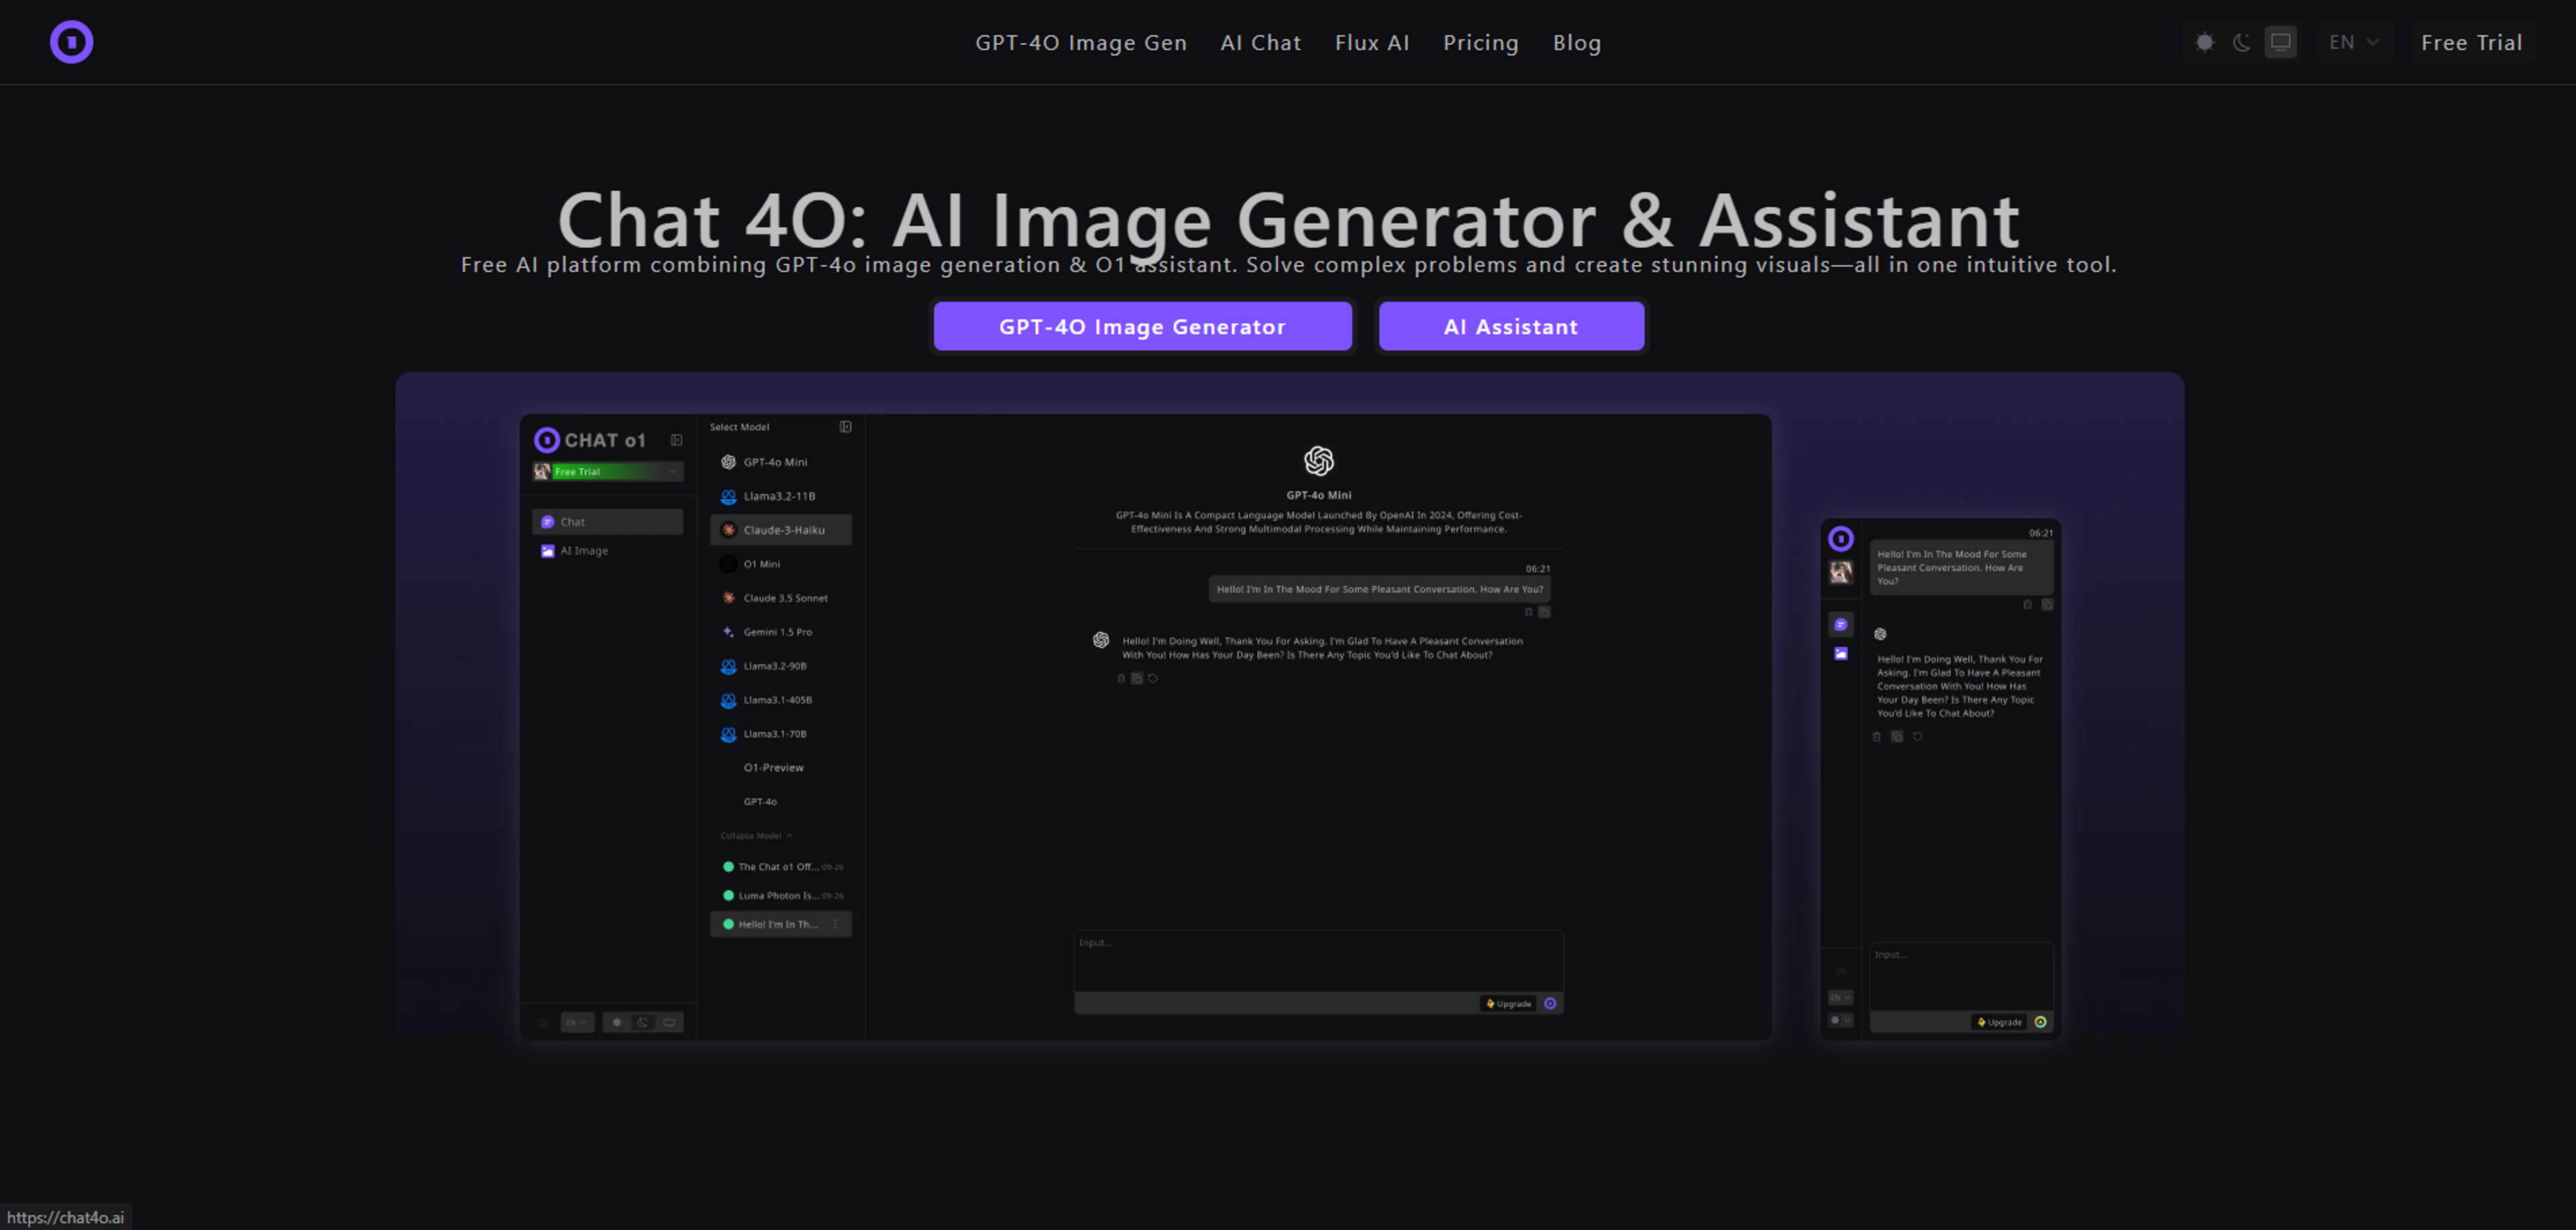Choose the Gemini 1.5 Pro model

(x=781, y=632)
